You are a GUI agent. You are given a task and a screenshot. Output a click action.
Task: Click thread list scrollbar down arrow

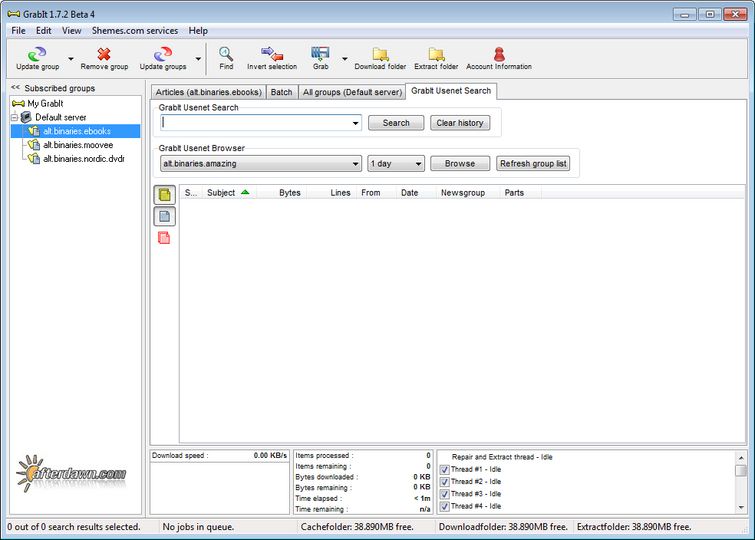click(741, 507)
